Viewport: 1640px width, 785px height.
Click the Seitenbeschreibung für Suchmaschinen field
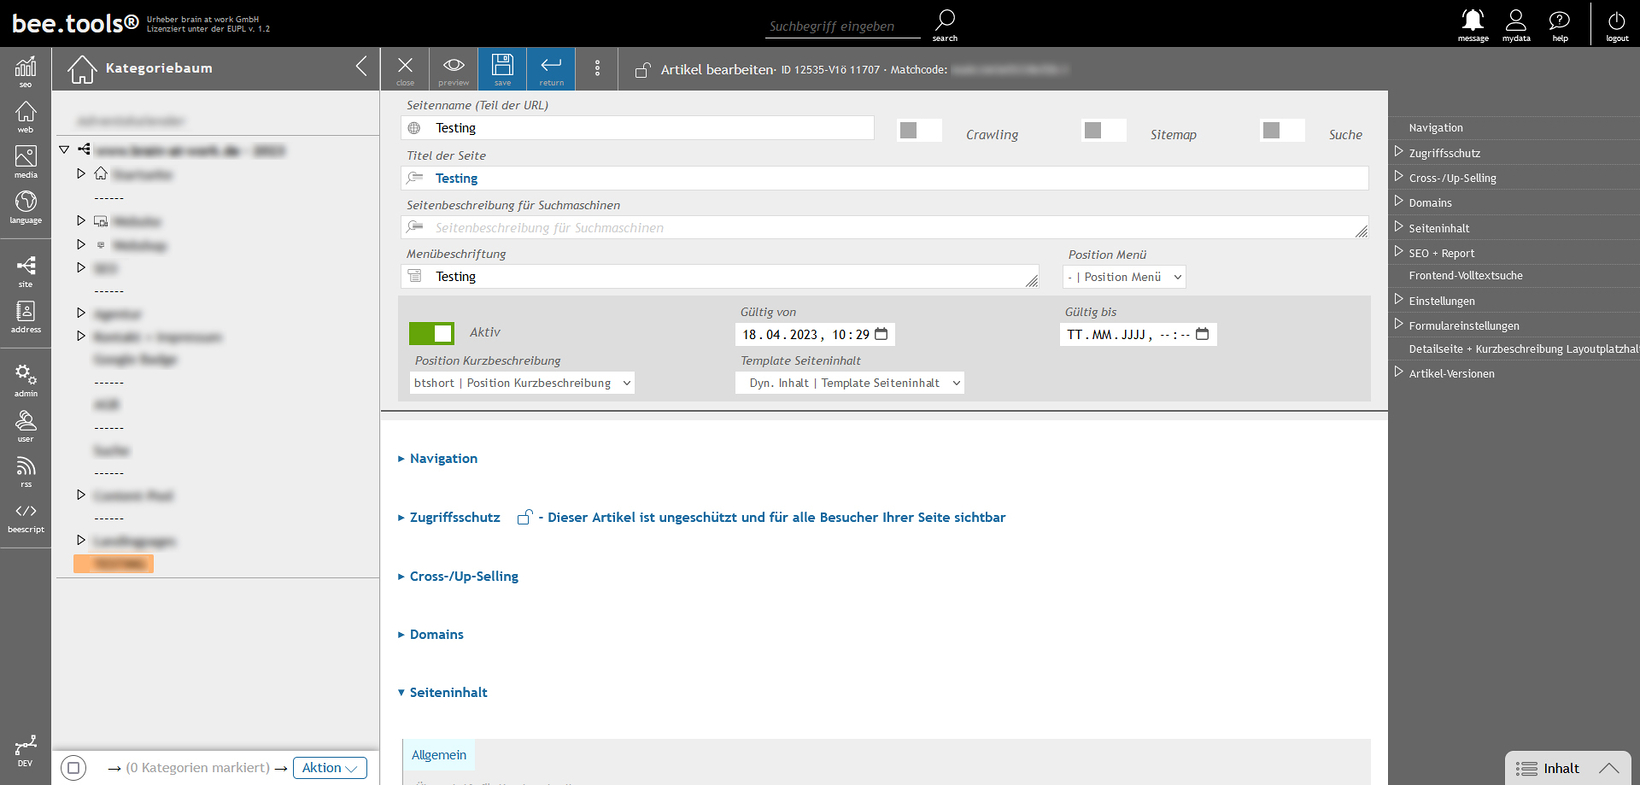click(885, 227)
